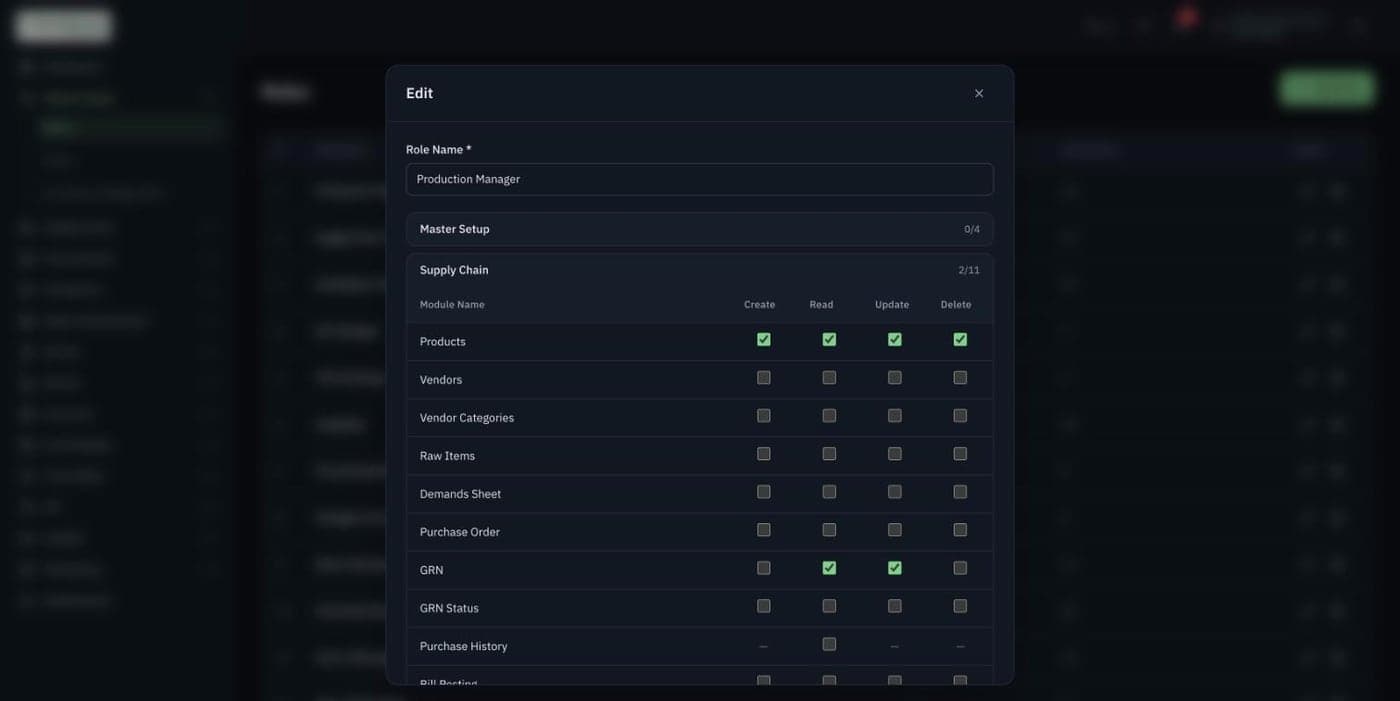Enable Read permission for Vendors

pyautogui.click(x=829, y=378)
